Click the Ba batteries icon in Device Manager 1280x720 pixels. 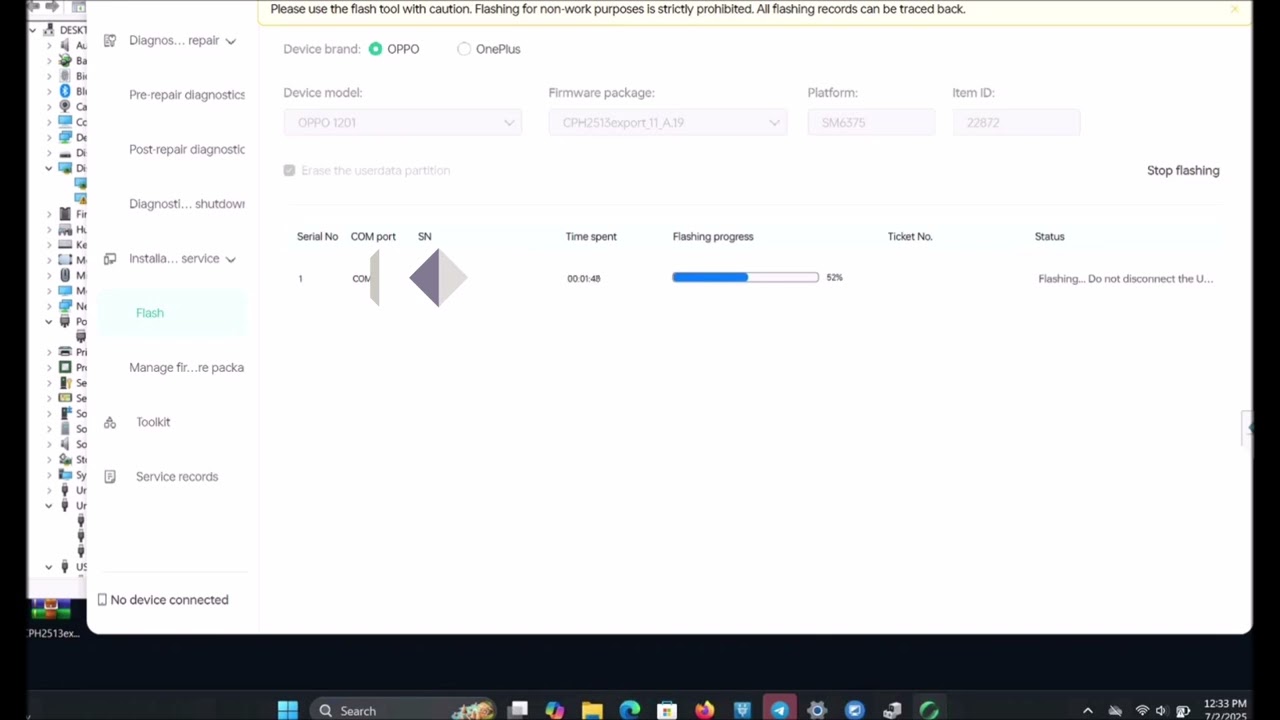point(65,60)
